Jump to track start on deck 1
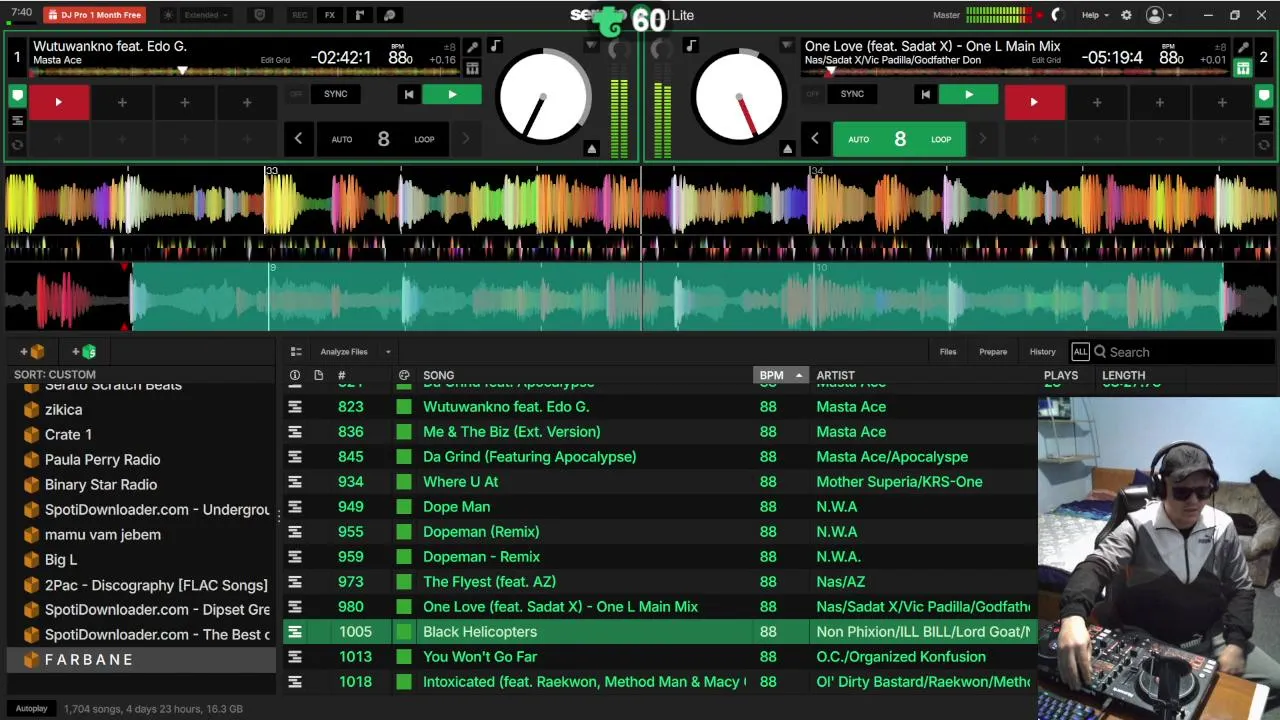The width and height of the screenshot is (1280, 720). click(408, 94)
